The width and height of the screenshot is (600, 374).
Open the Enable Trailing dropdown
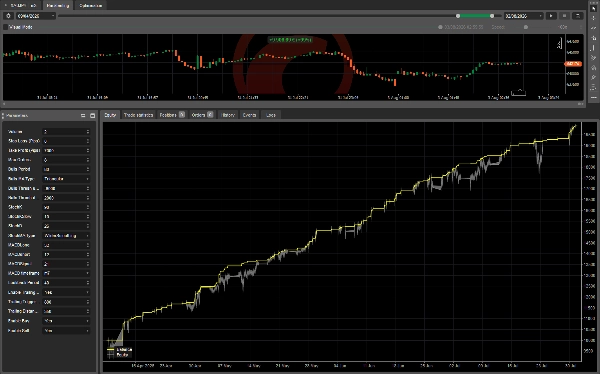coord(66,292)
